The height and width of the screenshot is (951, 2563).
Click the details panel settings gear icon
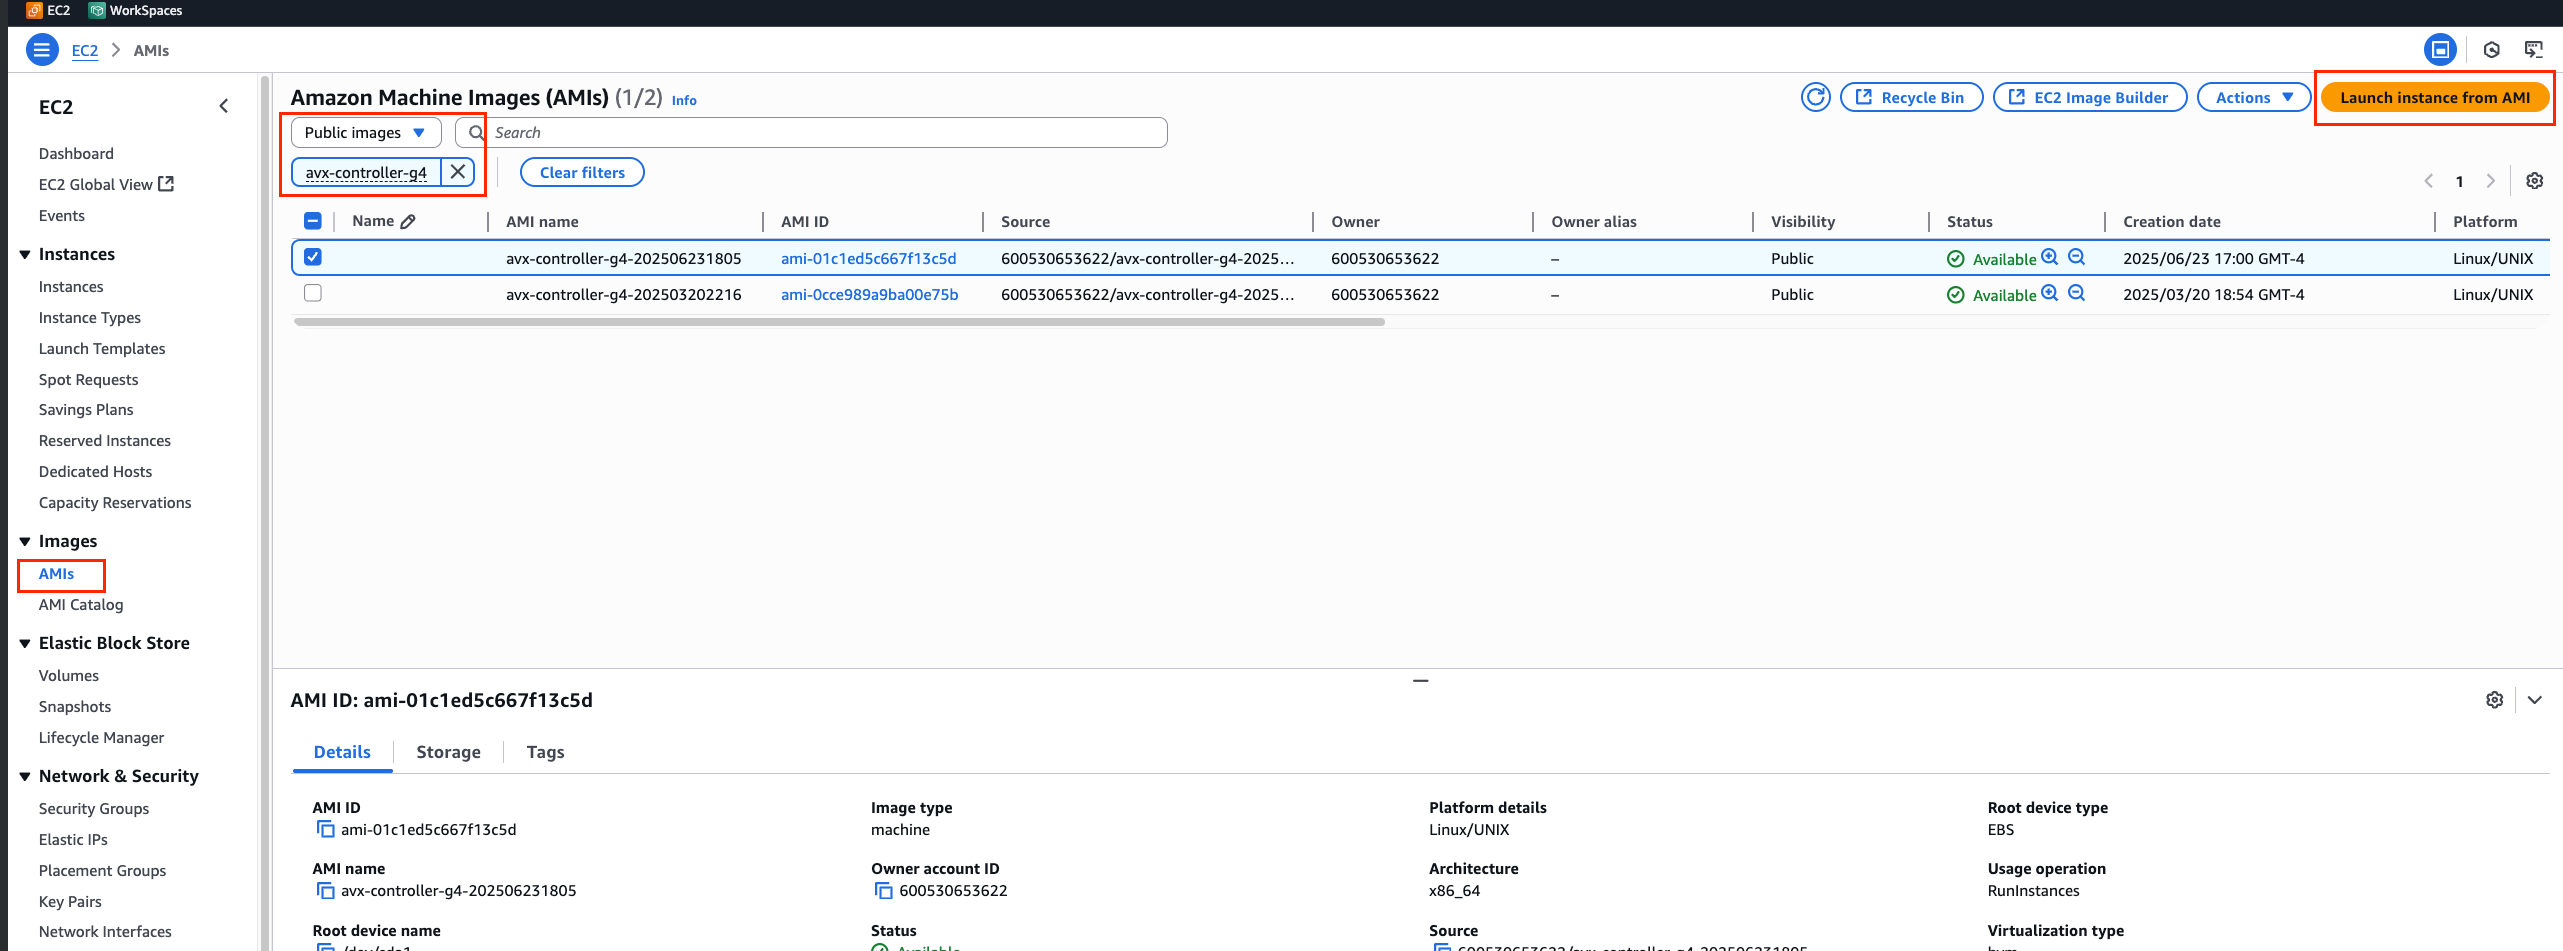click(x=2494, y=700)
